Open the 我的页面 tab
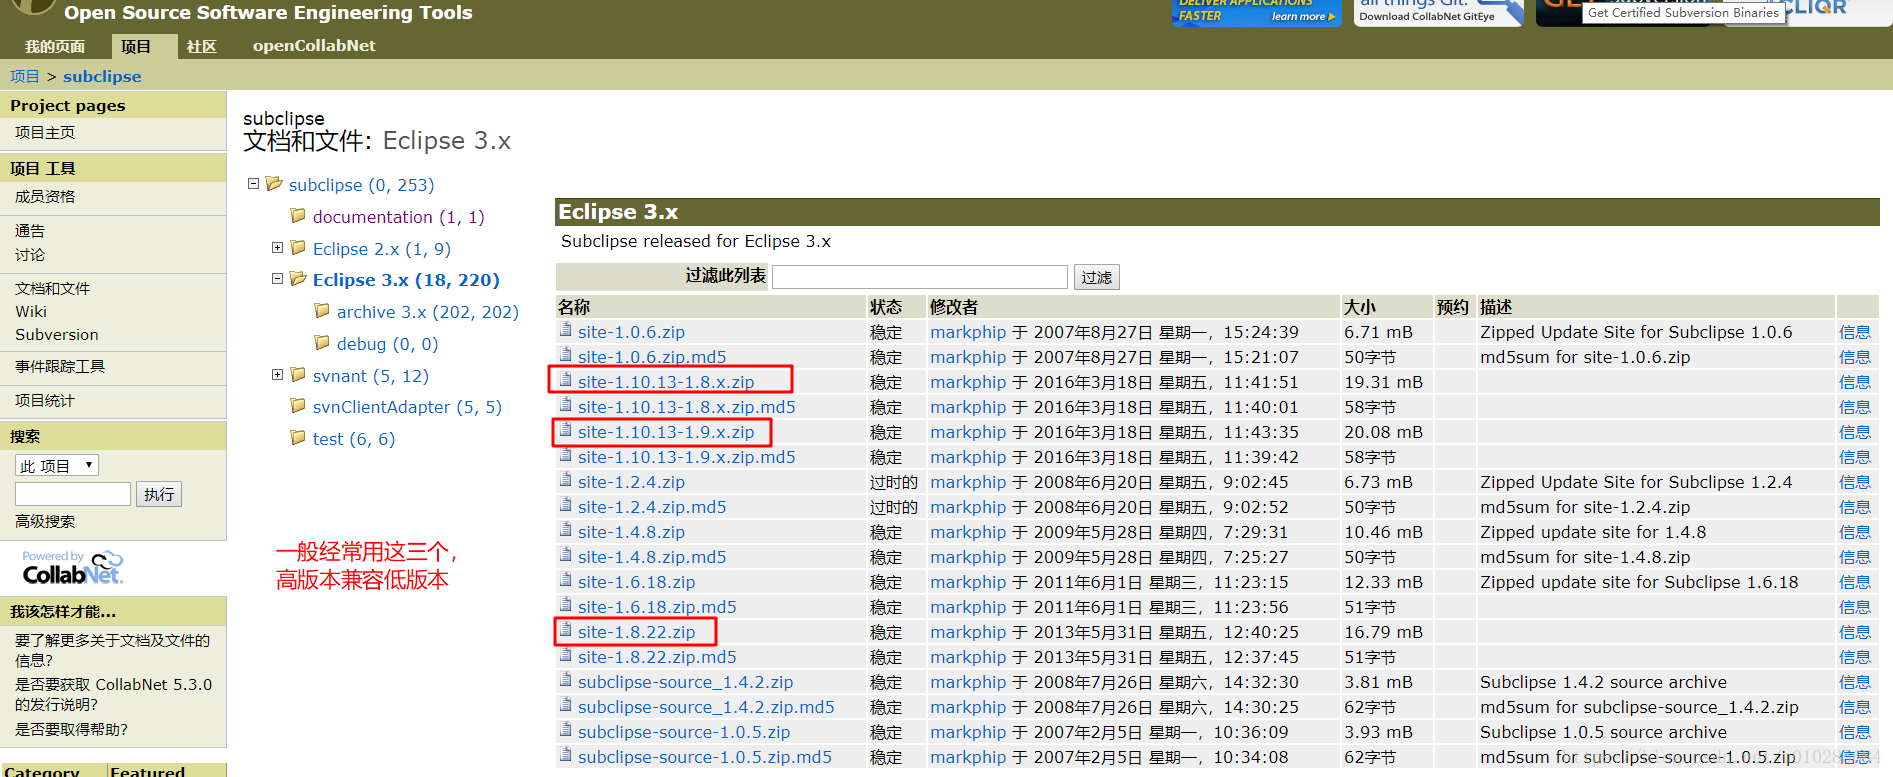1893x777 pixels. pos(55,46)
